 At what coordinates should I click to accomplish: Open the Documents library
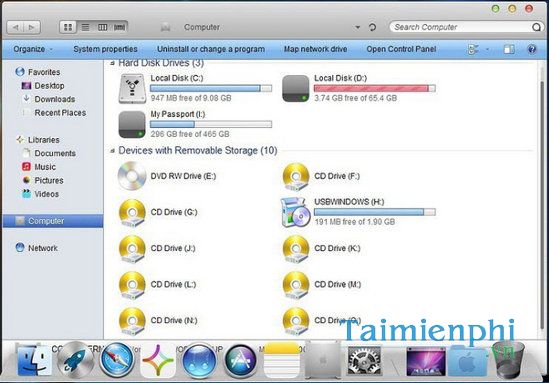pyautogui.click(x=49, y=153)
